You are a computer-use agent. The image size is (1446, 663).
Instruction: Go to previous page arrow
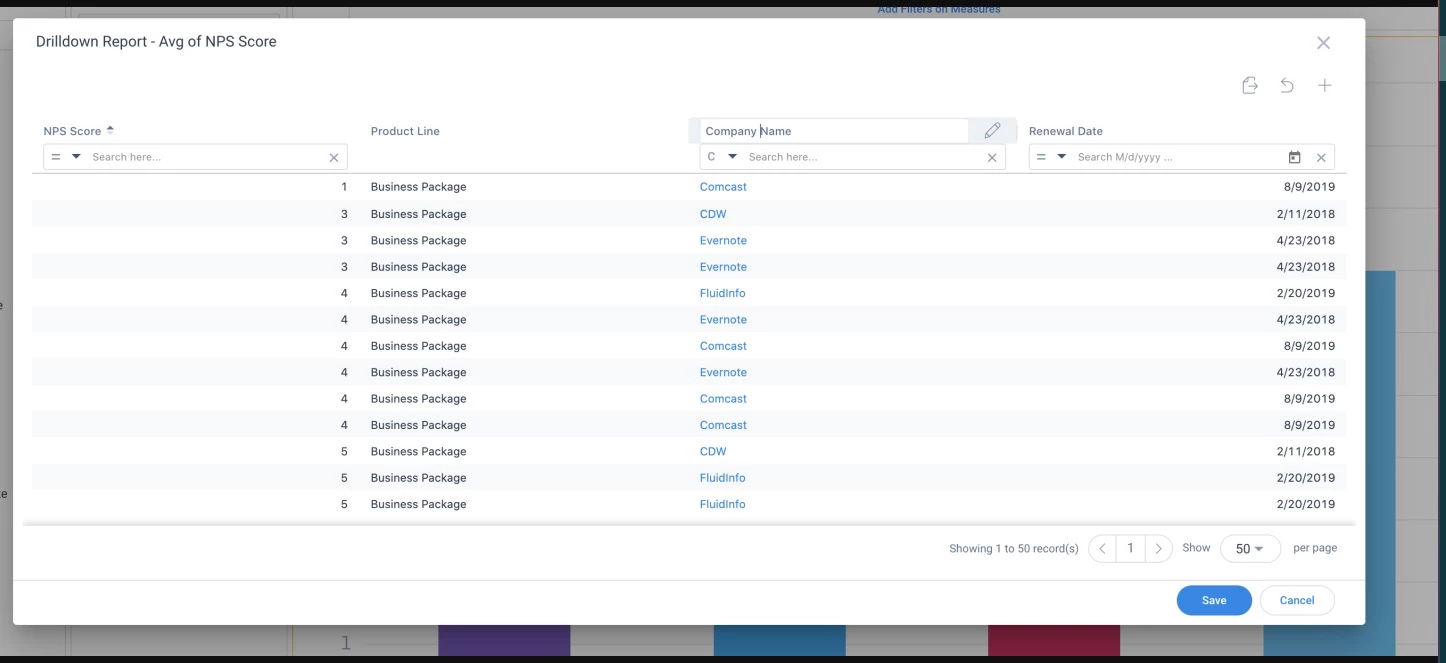pyautogui.click(x=1102, y=549)
